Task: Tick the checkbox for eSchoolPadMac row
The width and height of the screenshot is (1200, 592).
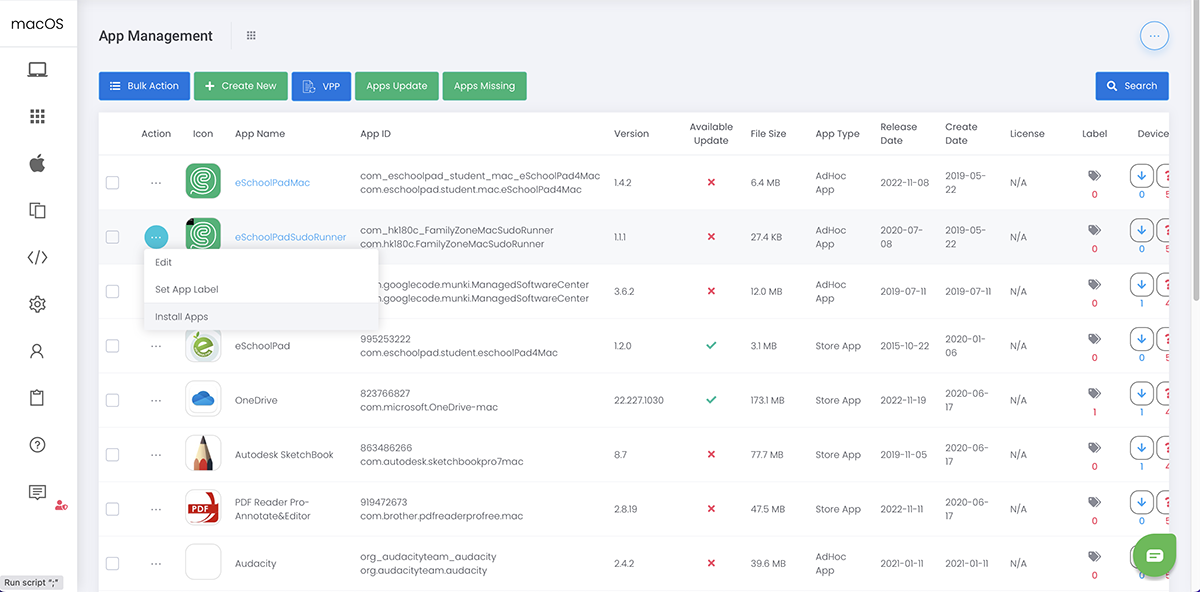Action: tap(112, 182)
